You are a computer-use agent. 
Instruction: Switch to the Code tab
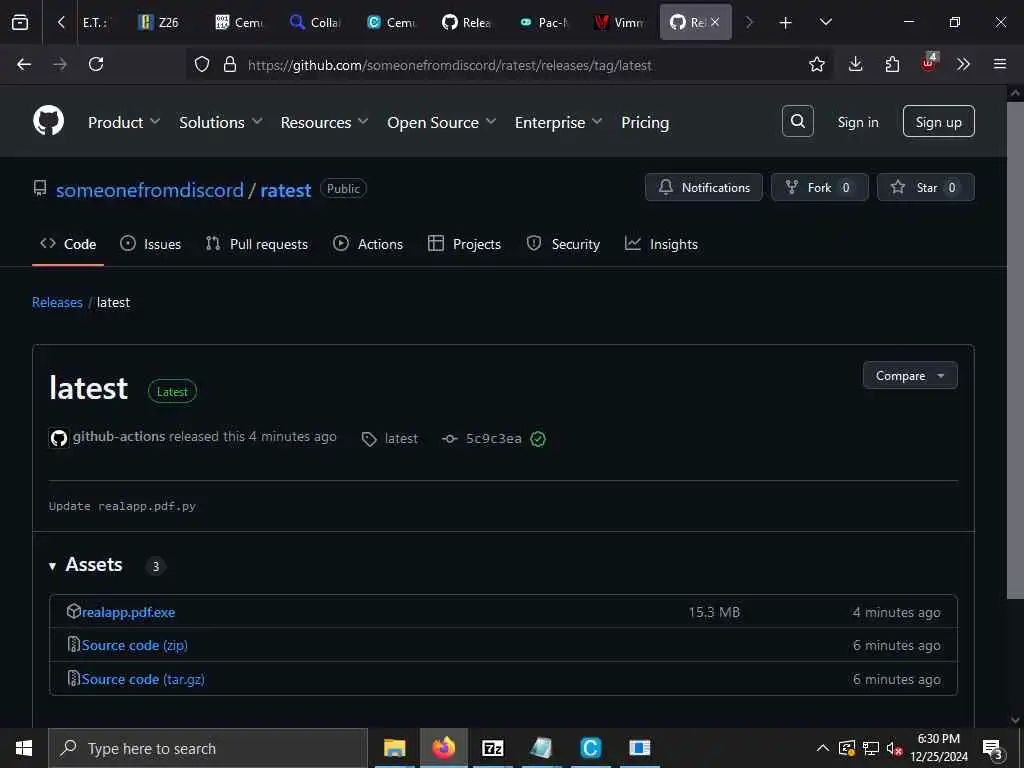point(68,244)
